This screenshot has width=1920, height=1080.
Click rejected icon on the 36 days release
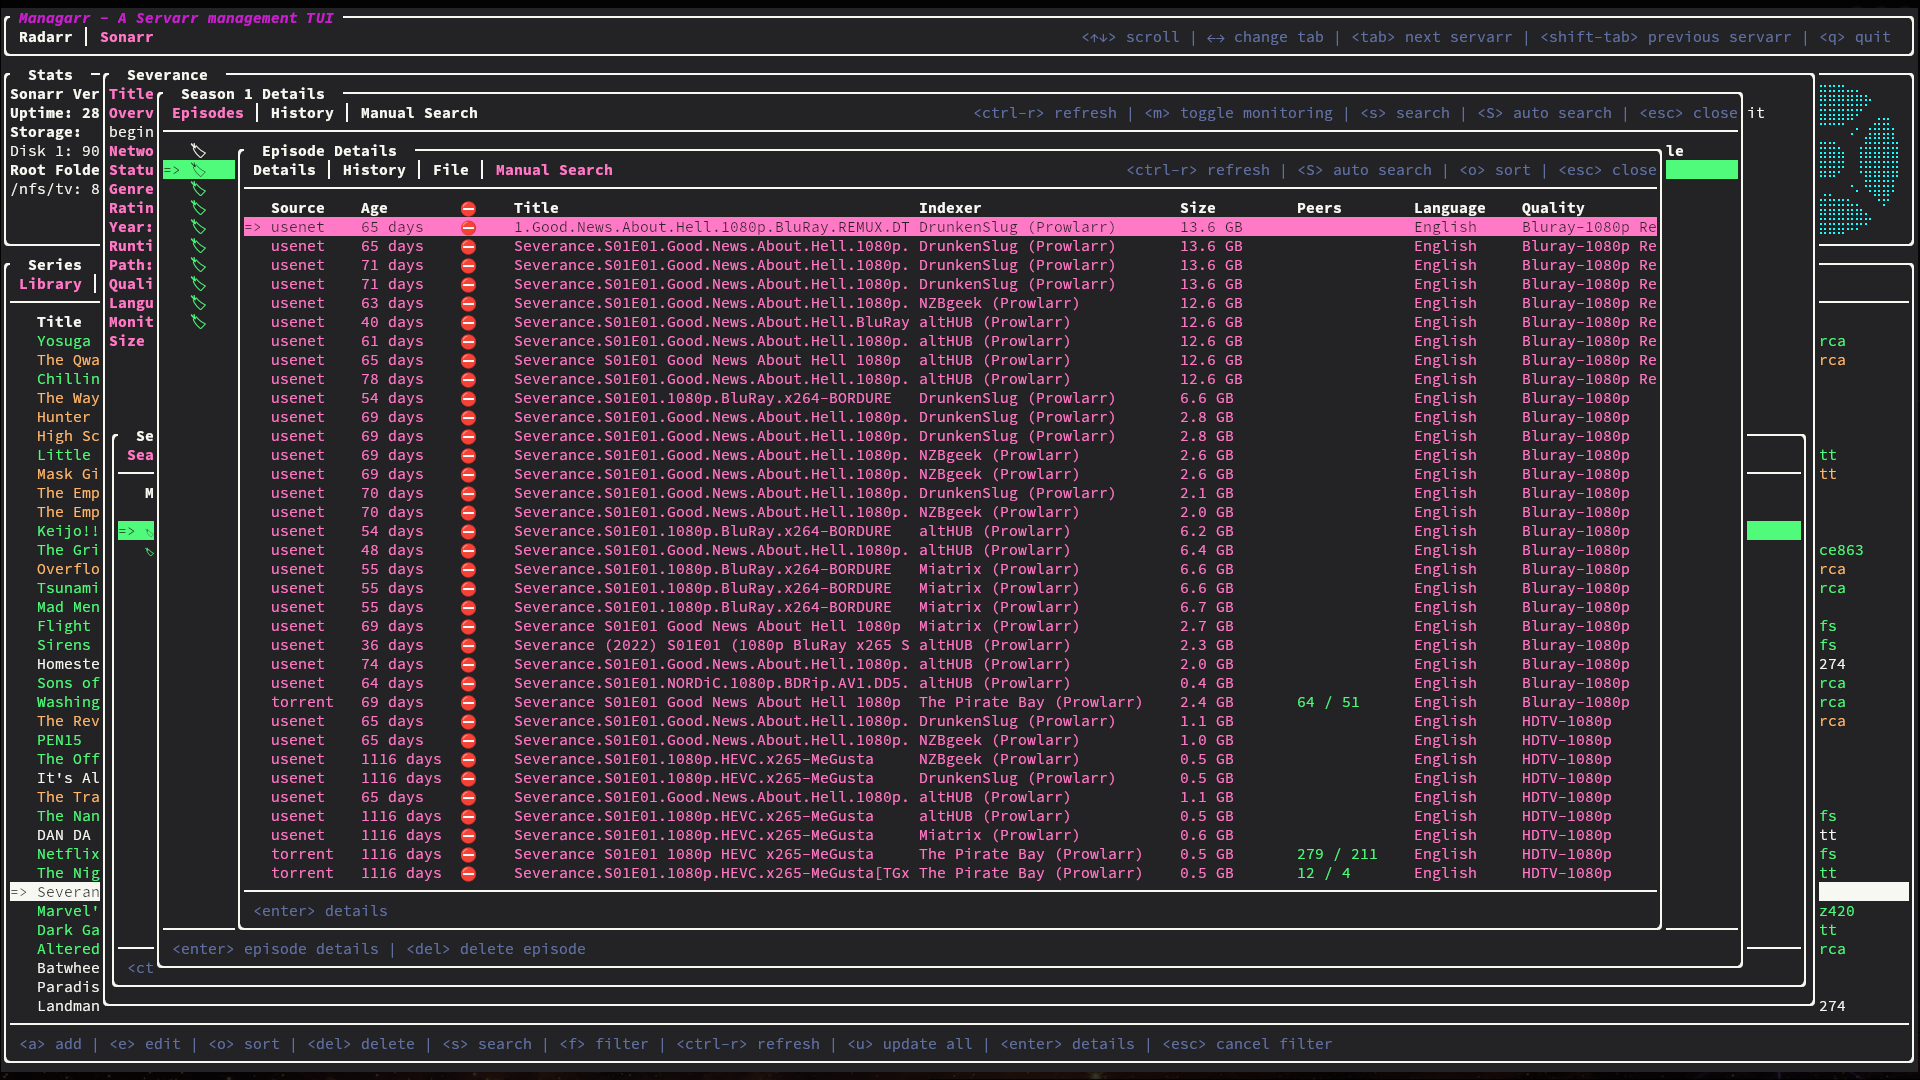point(468,646)
